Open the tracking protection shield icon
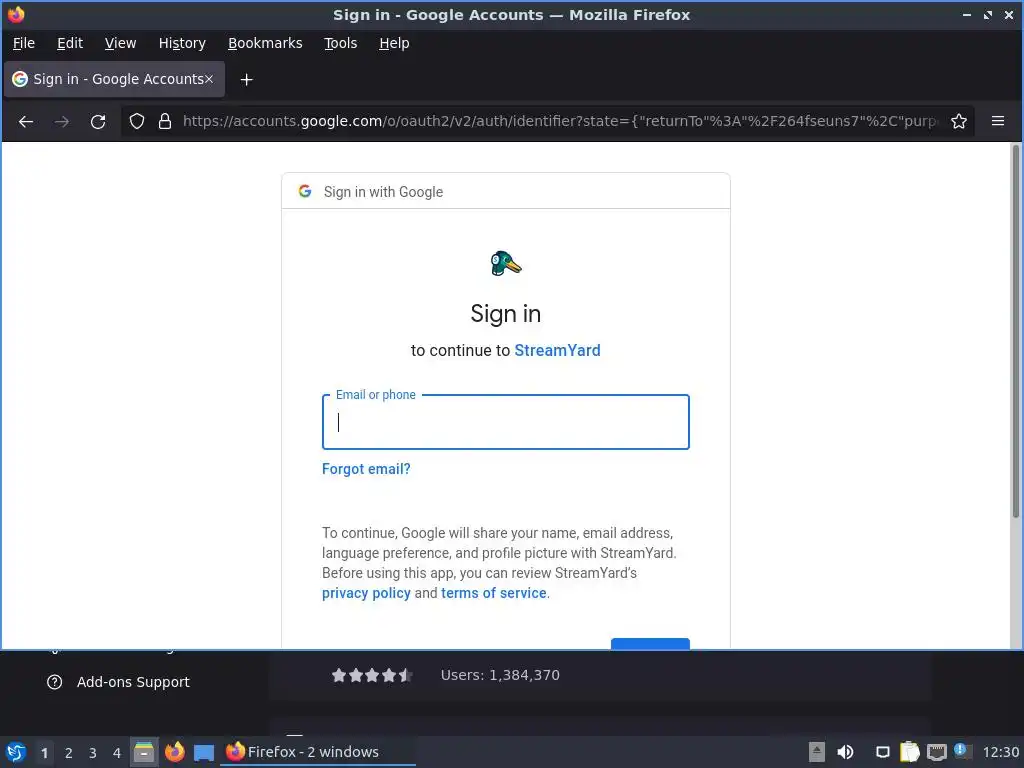 136,121
